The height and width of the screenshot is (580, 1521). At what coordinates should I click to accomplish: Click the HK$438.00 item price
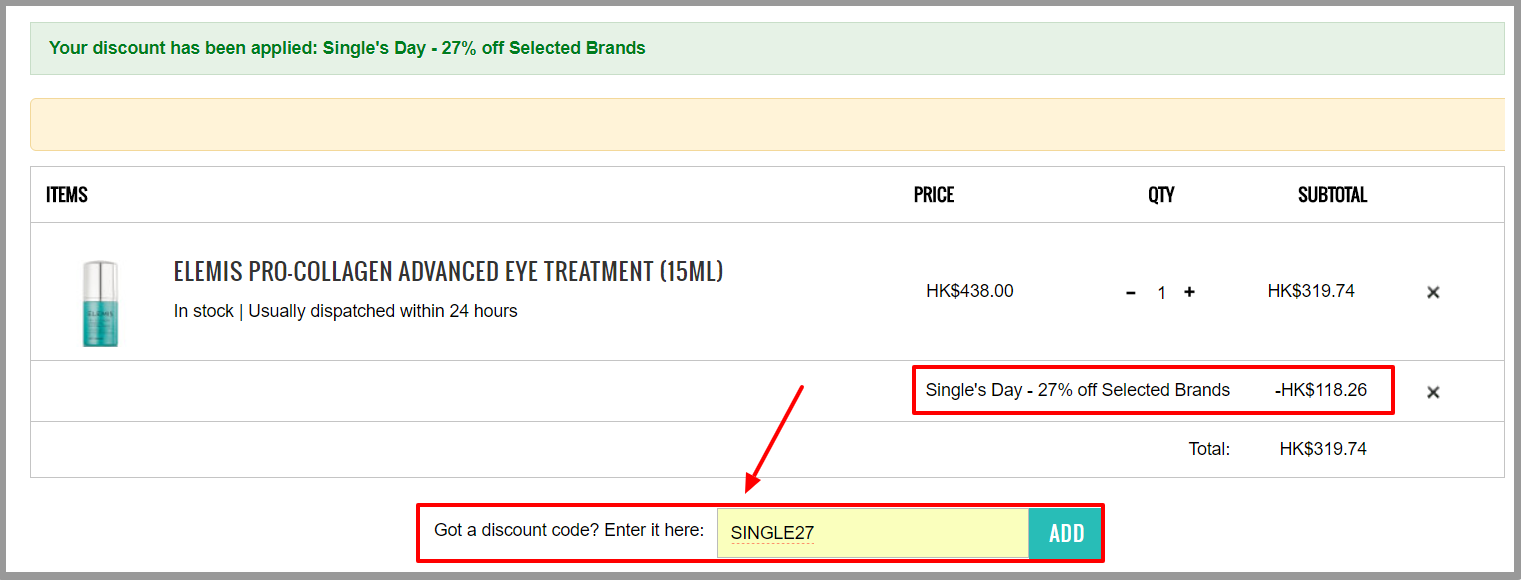(x=970, y=291)
